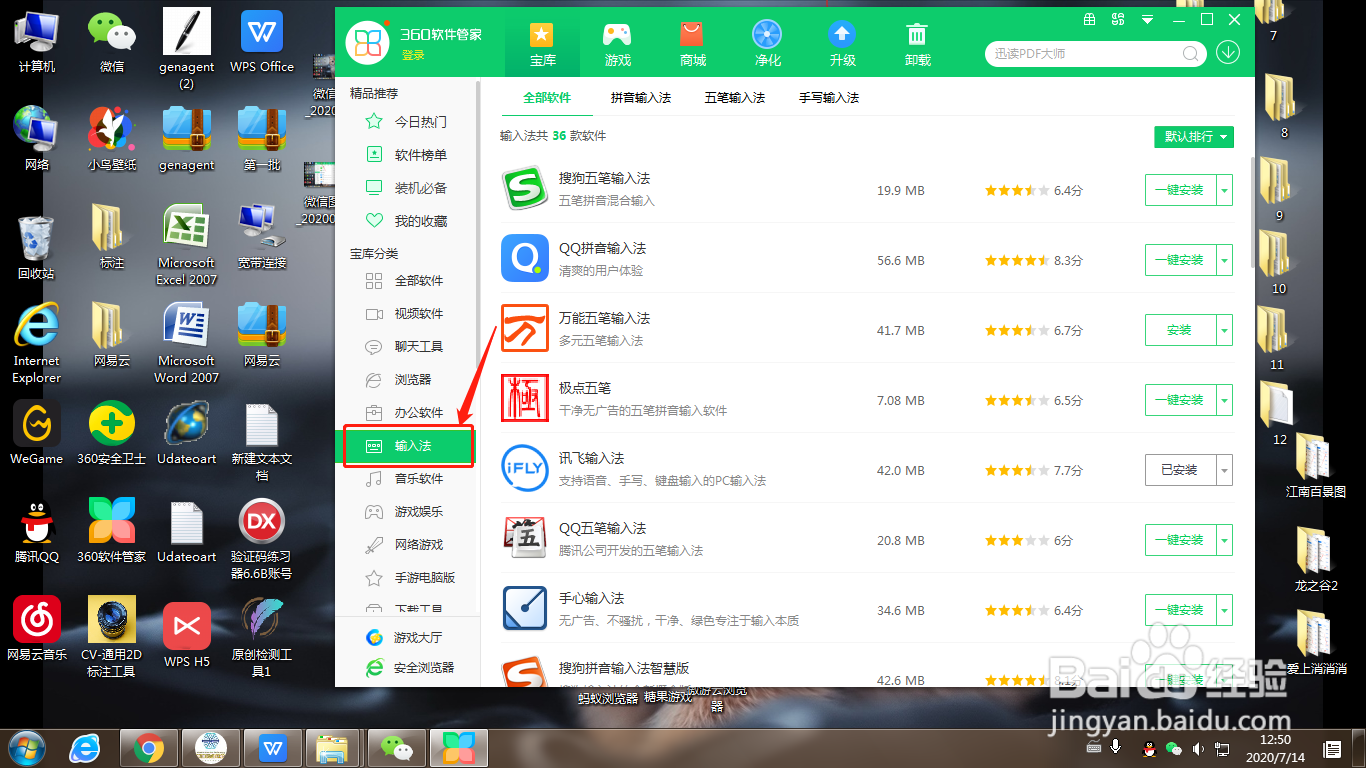Image resolution: width=1366 pixels, height=768 pixels.
Task: Click 一键安装 for QQ拼音输入法
Action: 1180,260
